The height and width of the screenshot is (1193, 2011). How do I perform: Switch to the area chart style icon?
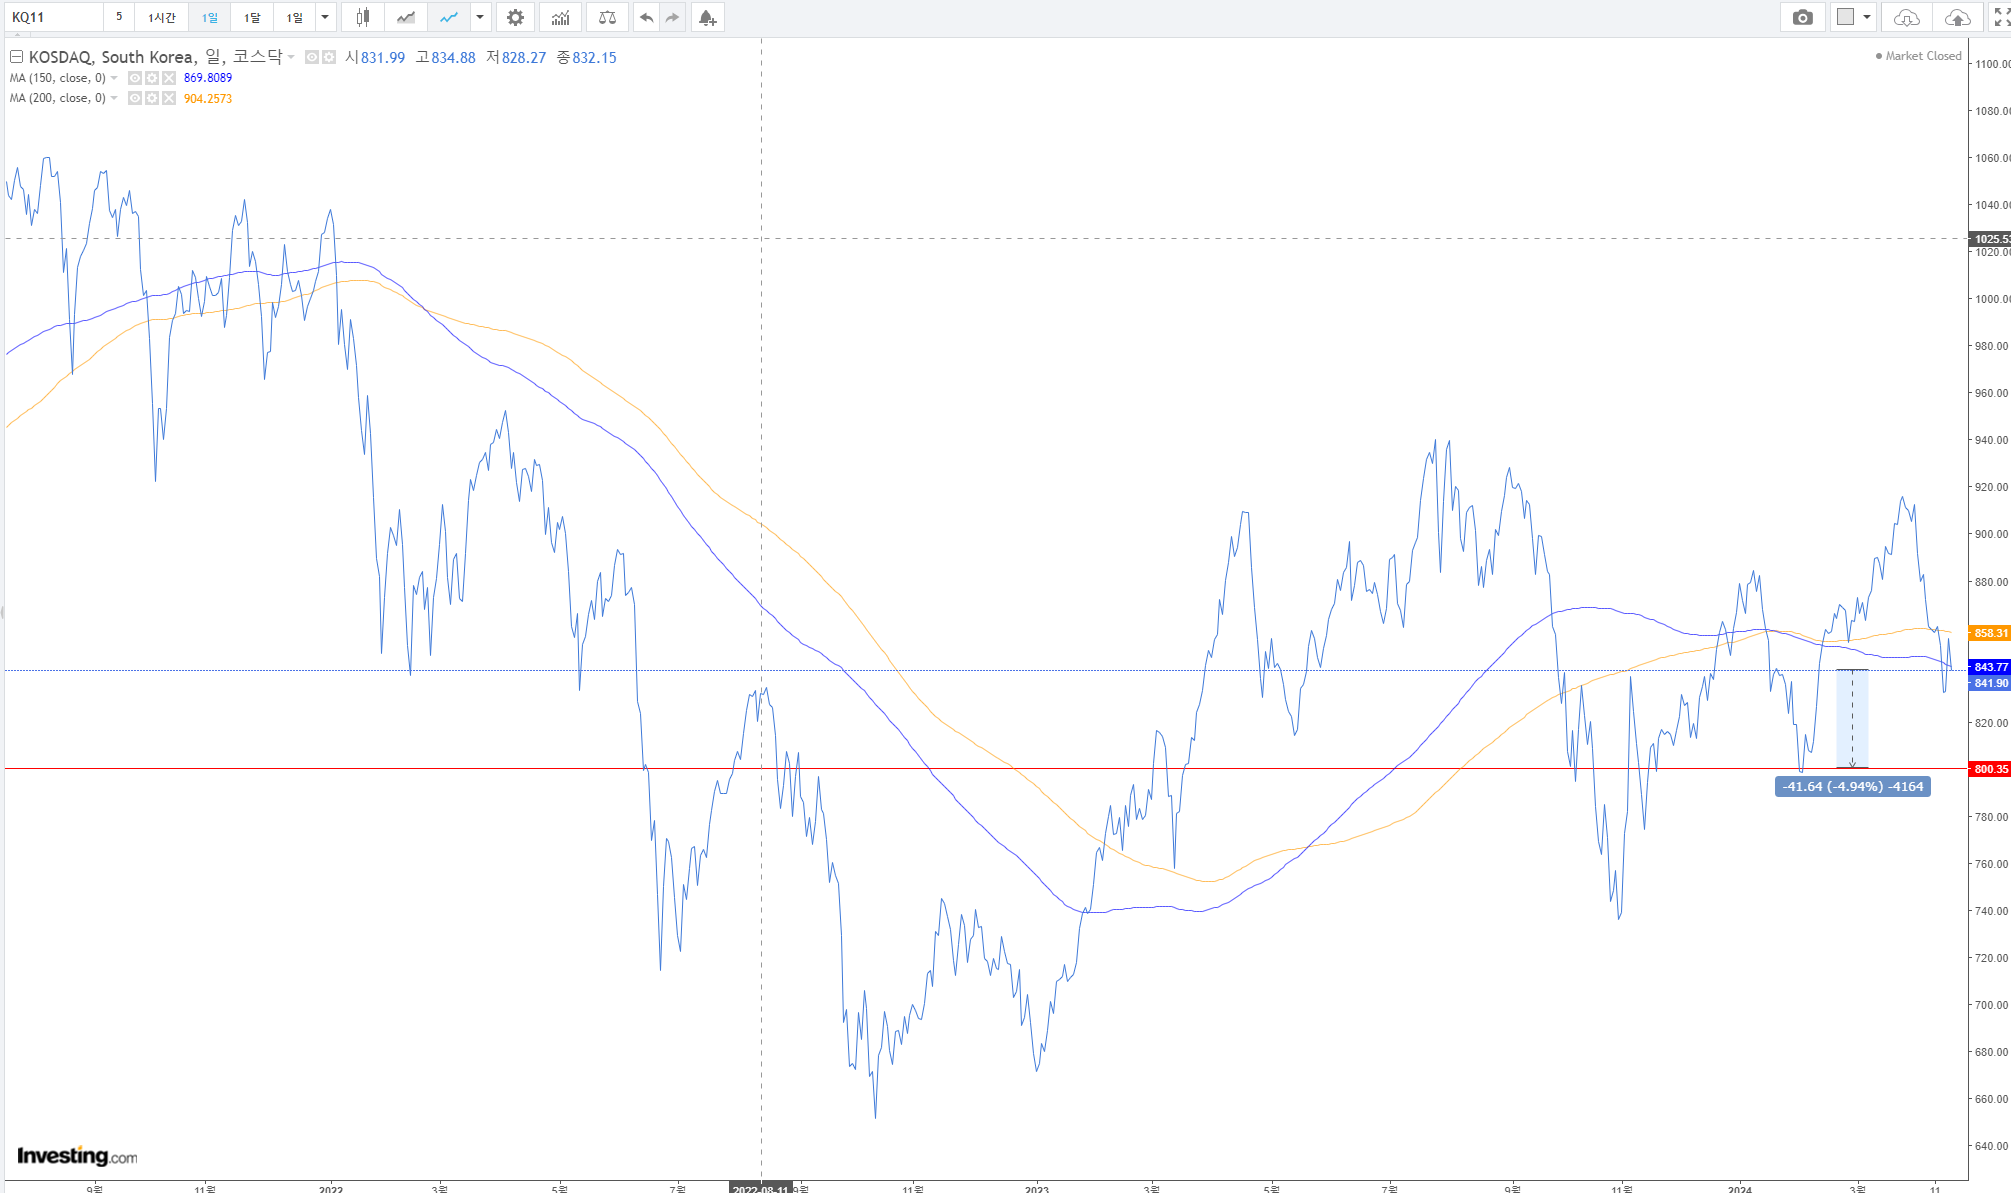point(405,17)
